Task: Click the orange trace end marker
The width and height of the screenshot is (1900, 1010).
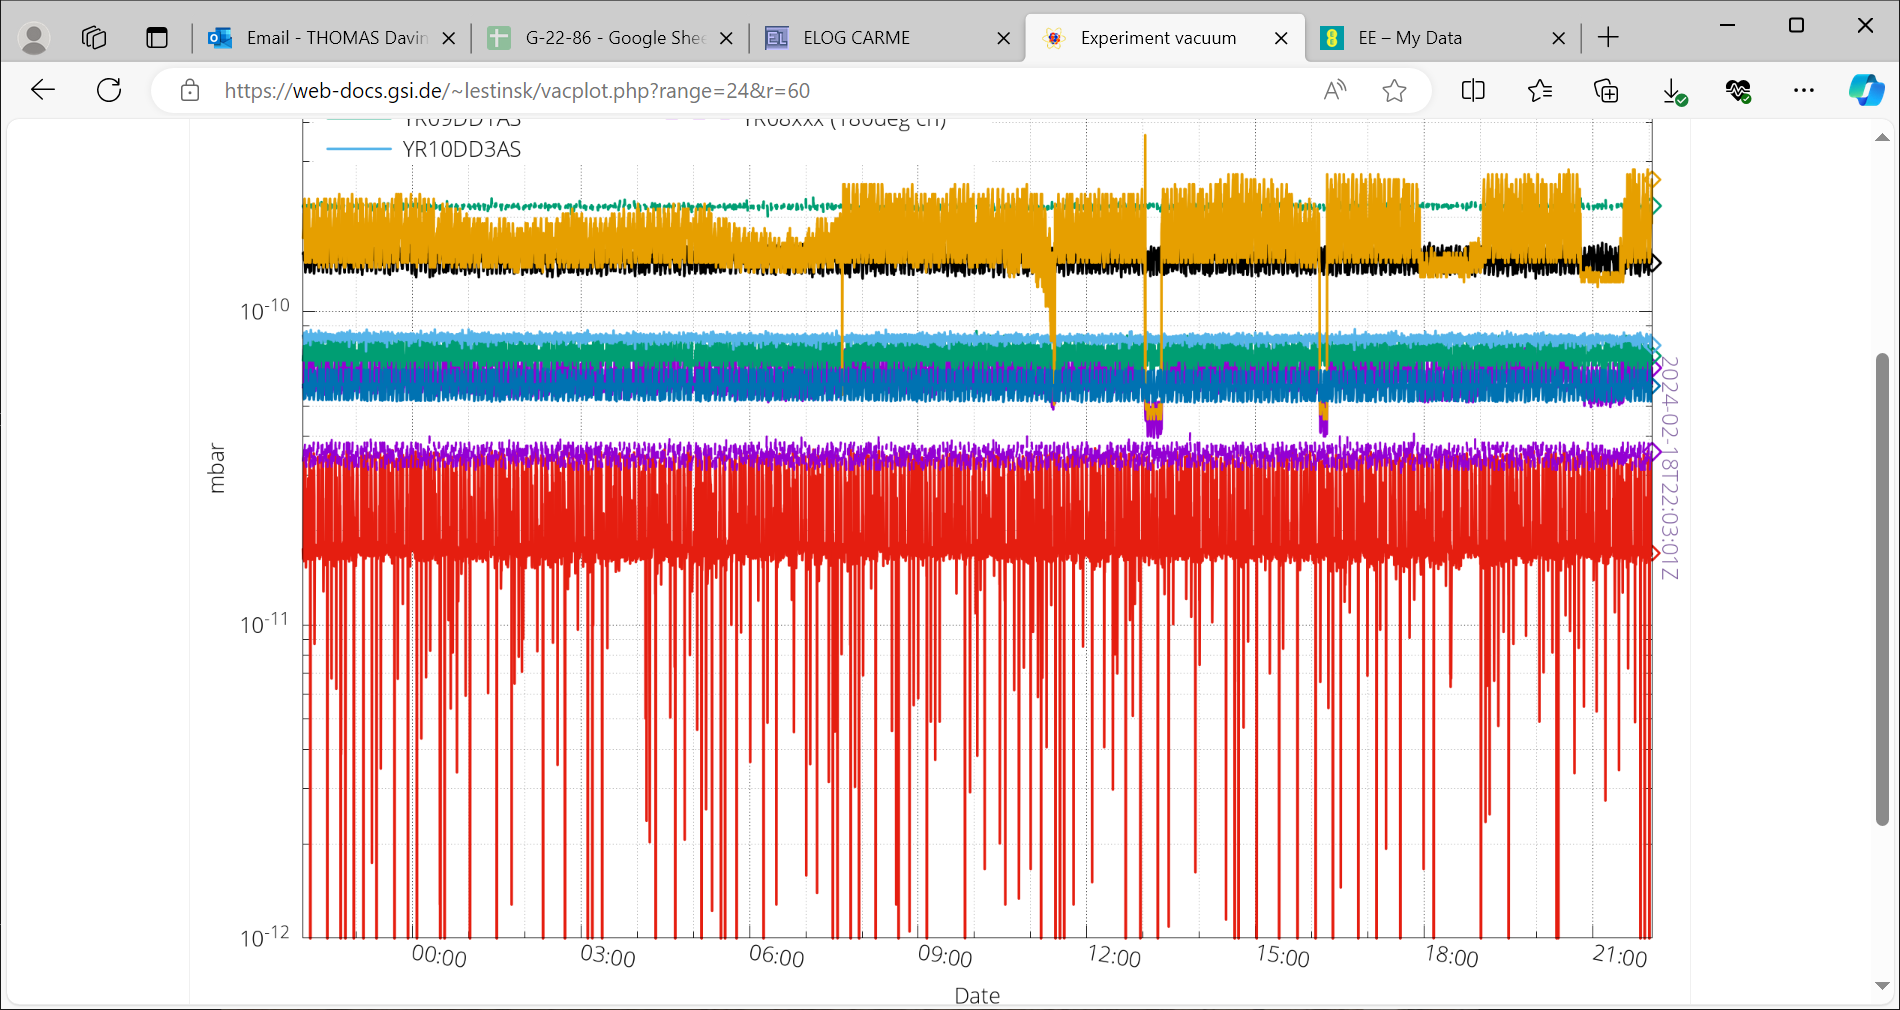Action: point(1655,180)
